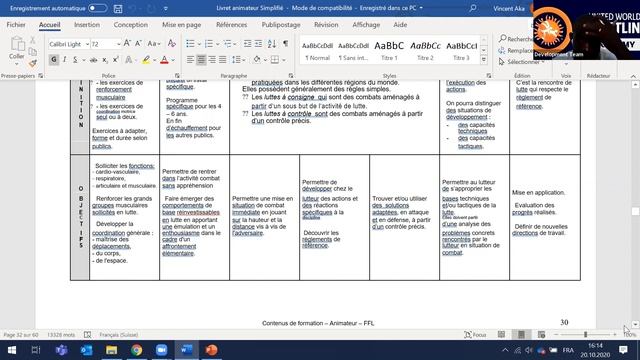
Task: Expand the styles gallery with More arrow
Action: click(x=484, y=60)
